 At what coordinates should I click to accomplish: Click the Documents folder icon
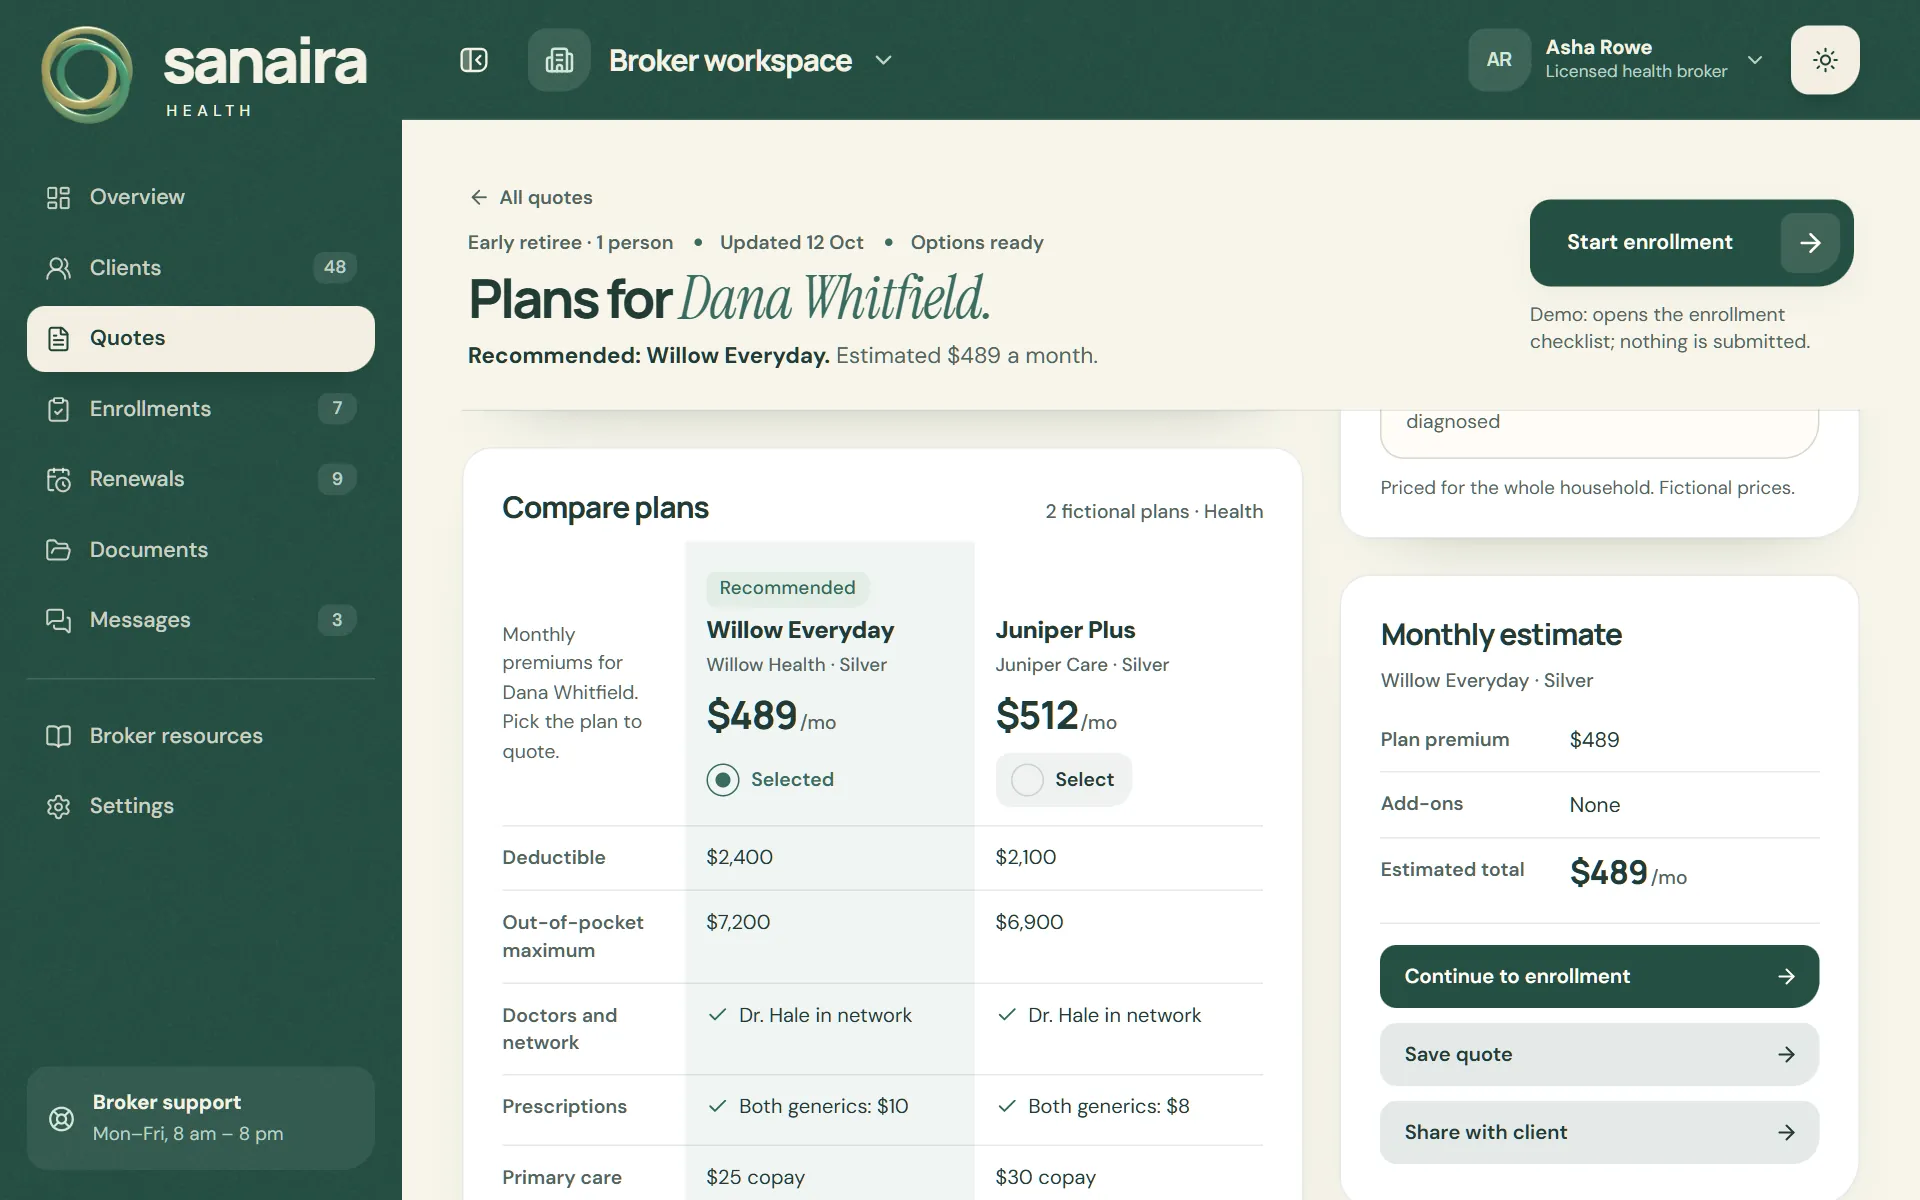(59, 550)
